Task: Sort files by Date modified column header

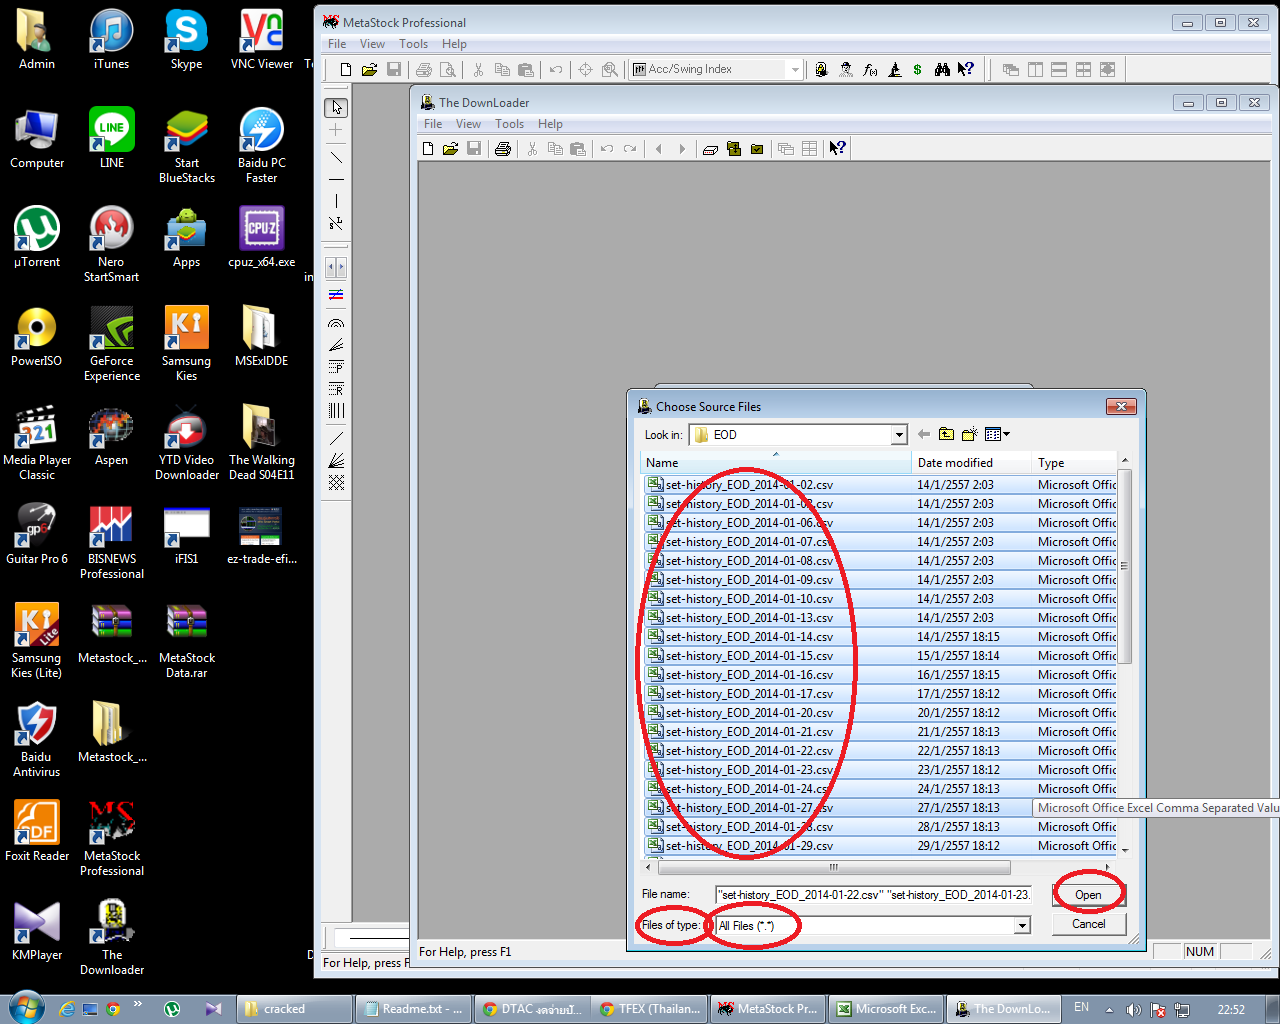Action: tap(971, 463)
